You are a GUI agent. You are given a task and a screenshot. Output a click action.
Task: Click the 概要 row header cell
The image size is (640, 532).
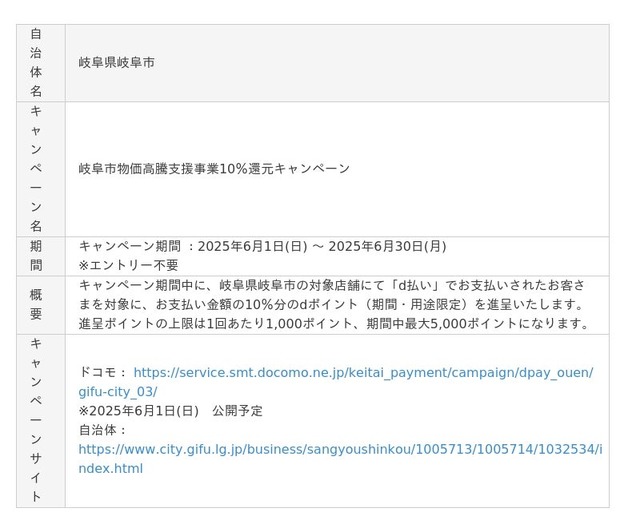click(x=41, y=305)
